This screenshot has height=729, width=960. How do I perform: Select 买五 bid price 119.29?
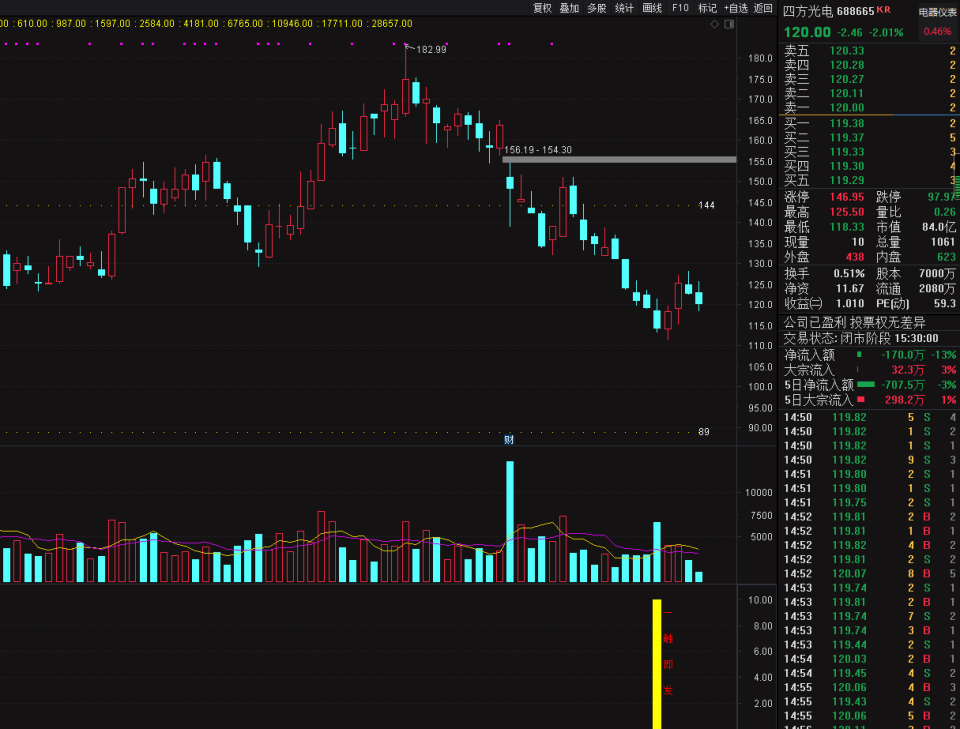tap(847, 180)
